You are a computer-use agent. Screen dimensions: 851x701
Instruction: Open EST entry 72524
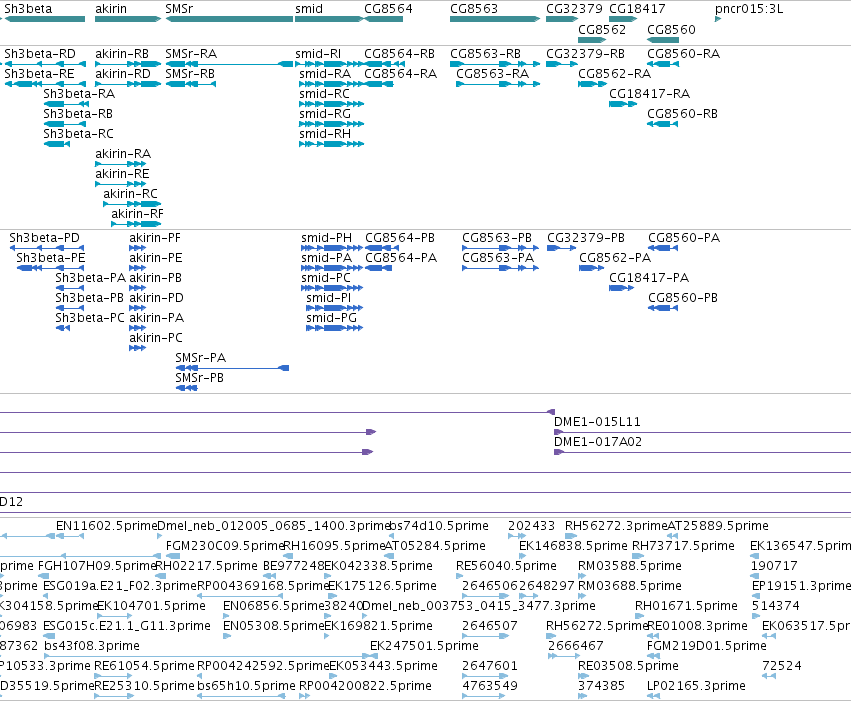tap(782, 666)
